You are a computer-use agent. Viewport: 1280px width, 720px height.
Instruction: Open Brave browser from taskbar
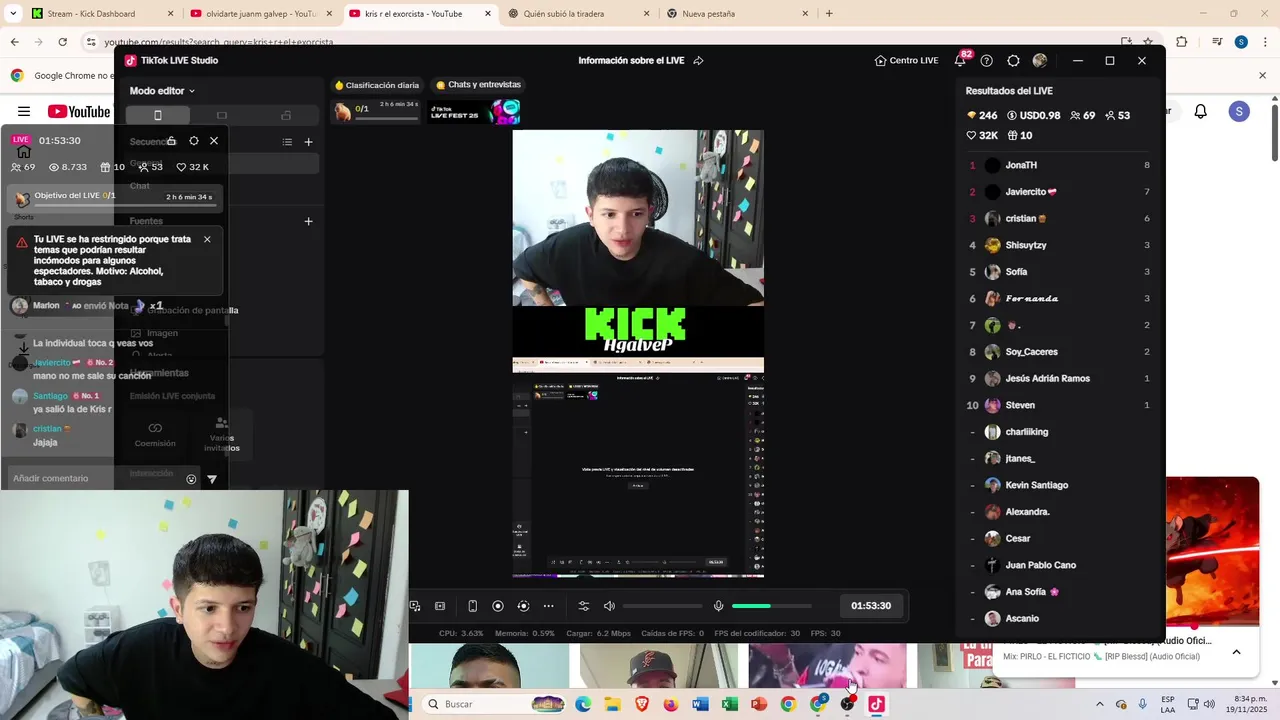point(642,704)
